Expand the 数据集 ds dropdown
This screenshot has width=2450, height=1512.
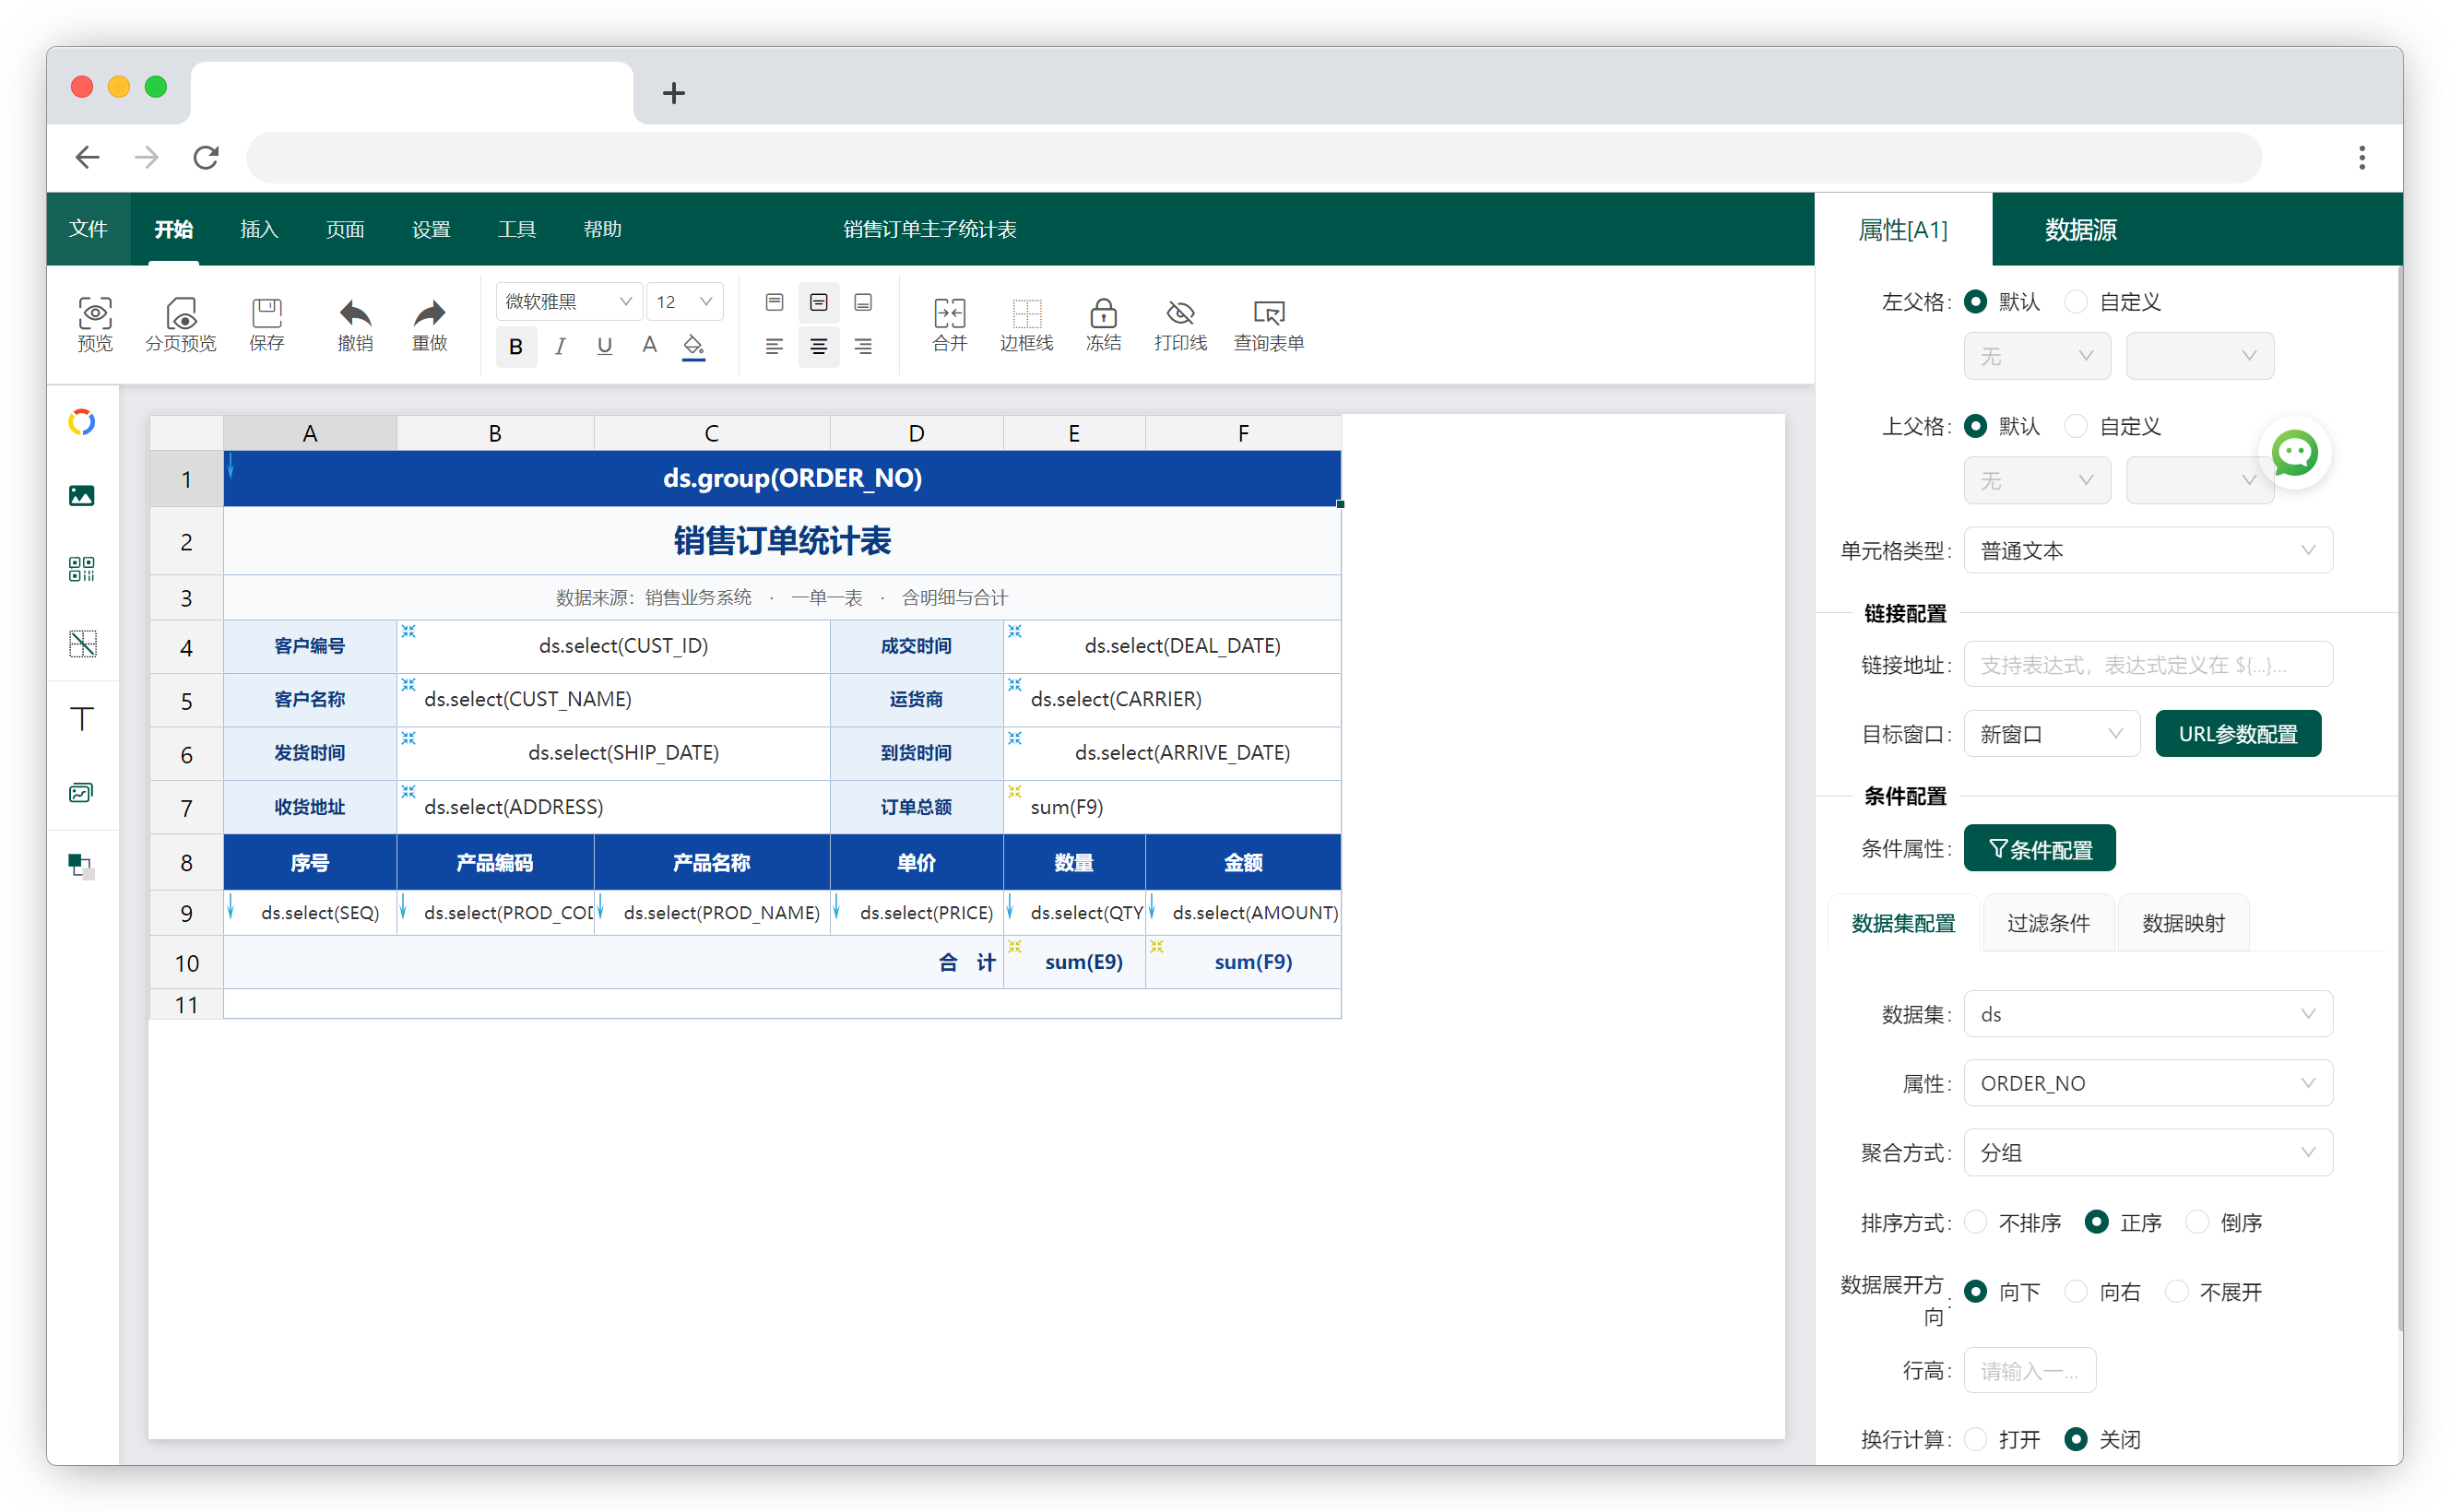(x=2148, y=1014)
